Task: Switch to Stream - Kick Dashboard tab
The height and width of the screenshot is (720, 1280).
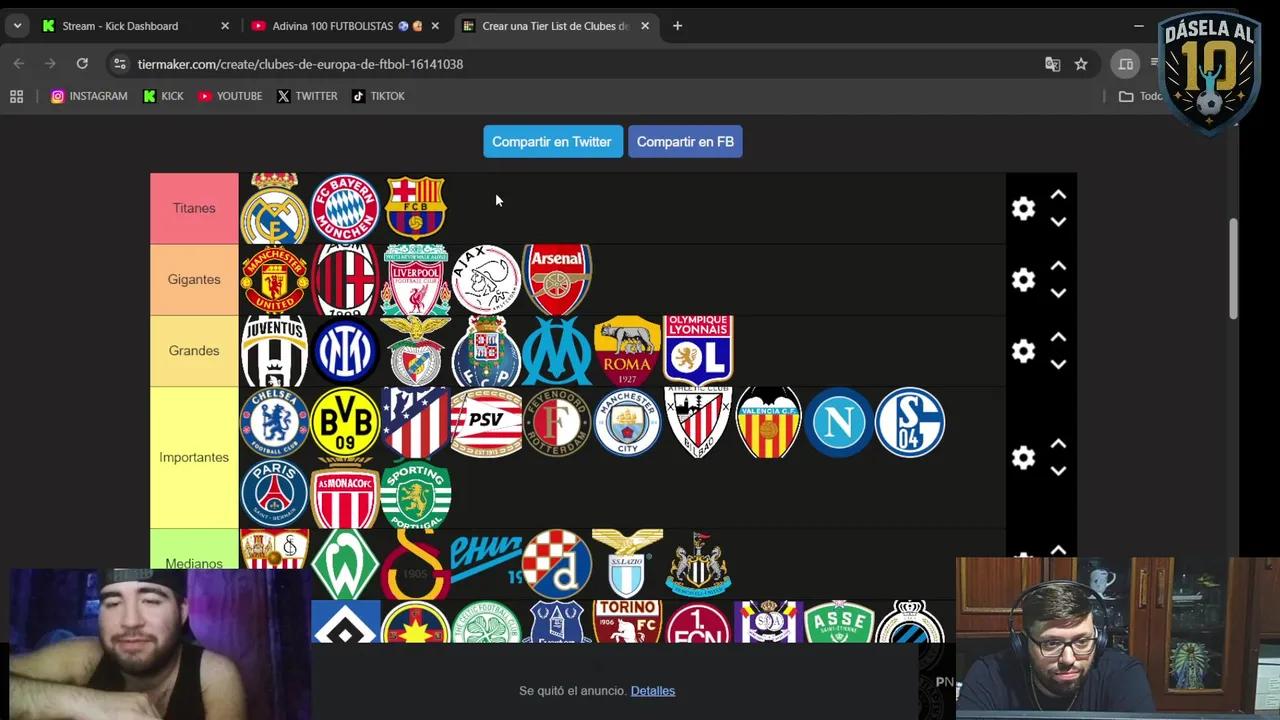Action: [x=135, y=26]
